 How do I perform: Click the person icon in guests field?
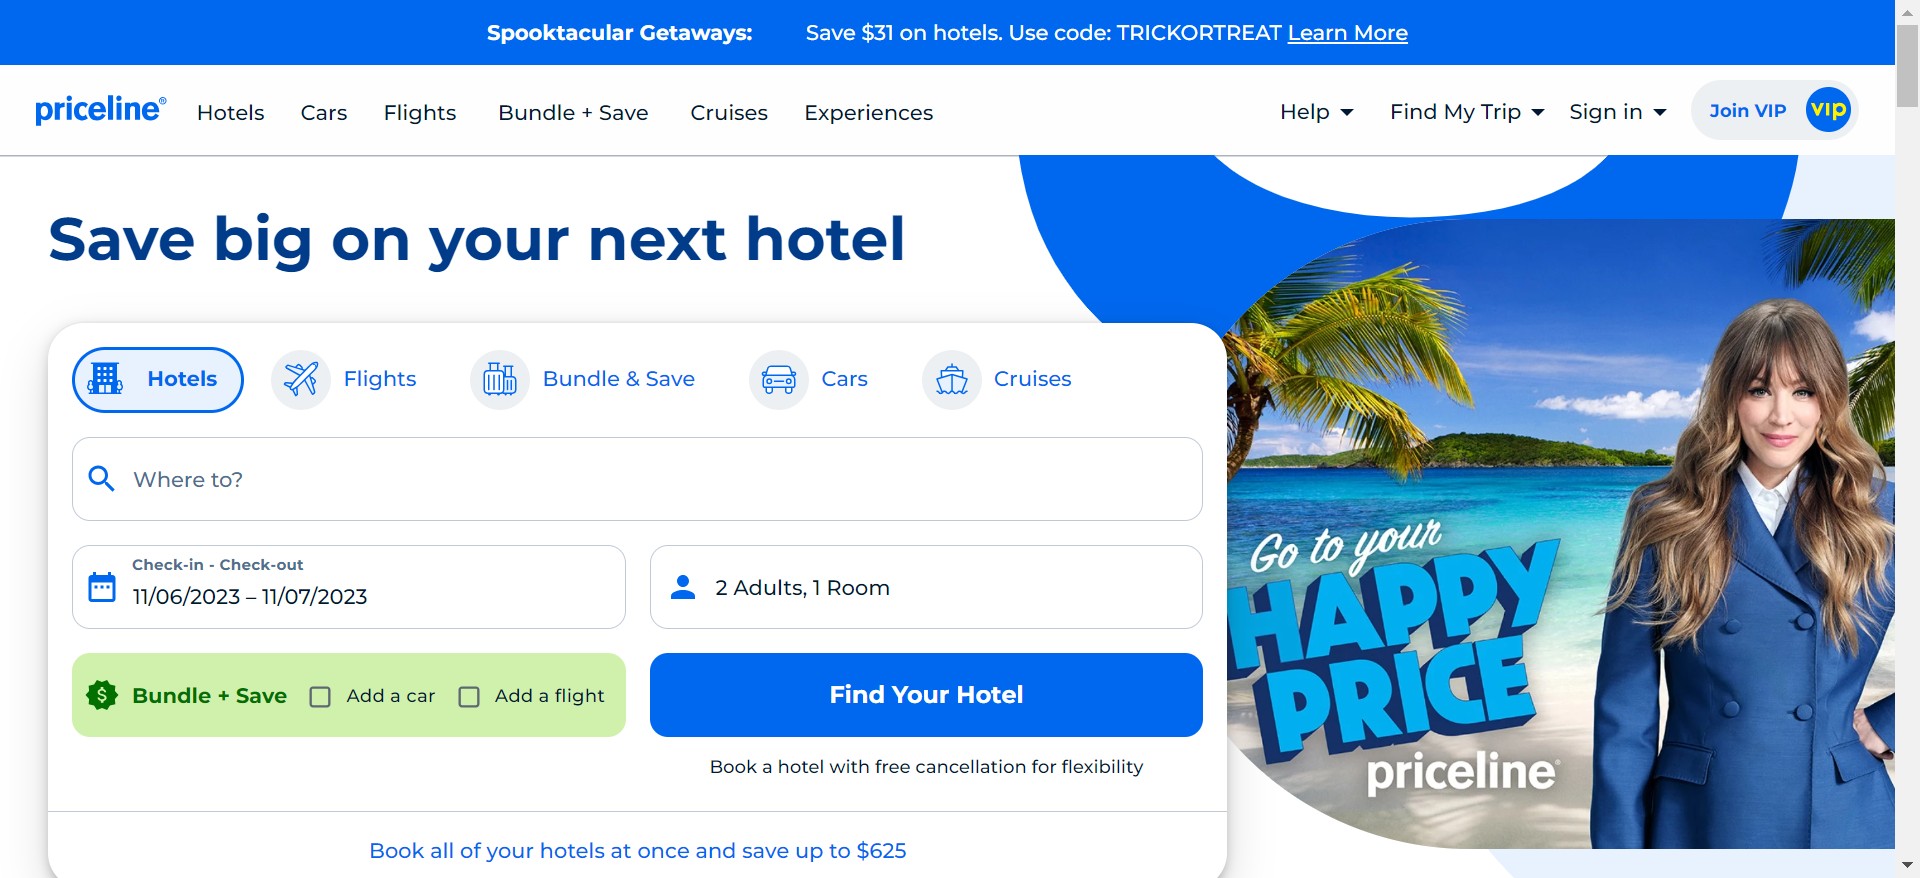[x=683, y=587]
